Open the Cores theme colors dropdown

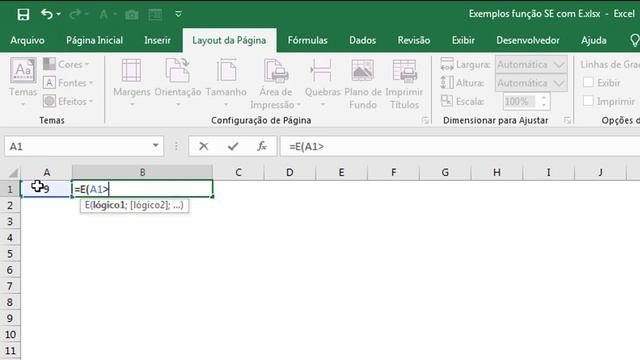tap(67, 64)
